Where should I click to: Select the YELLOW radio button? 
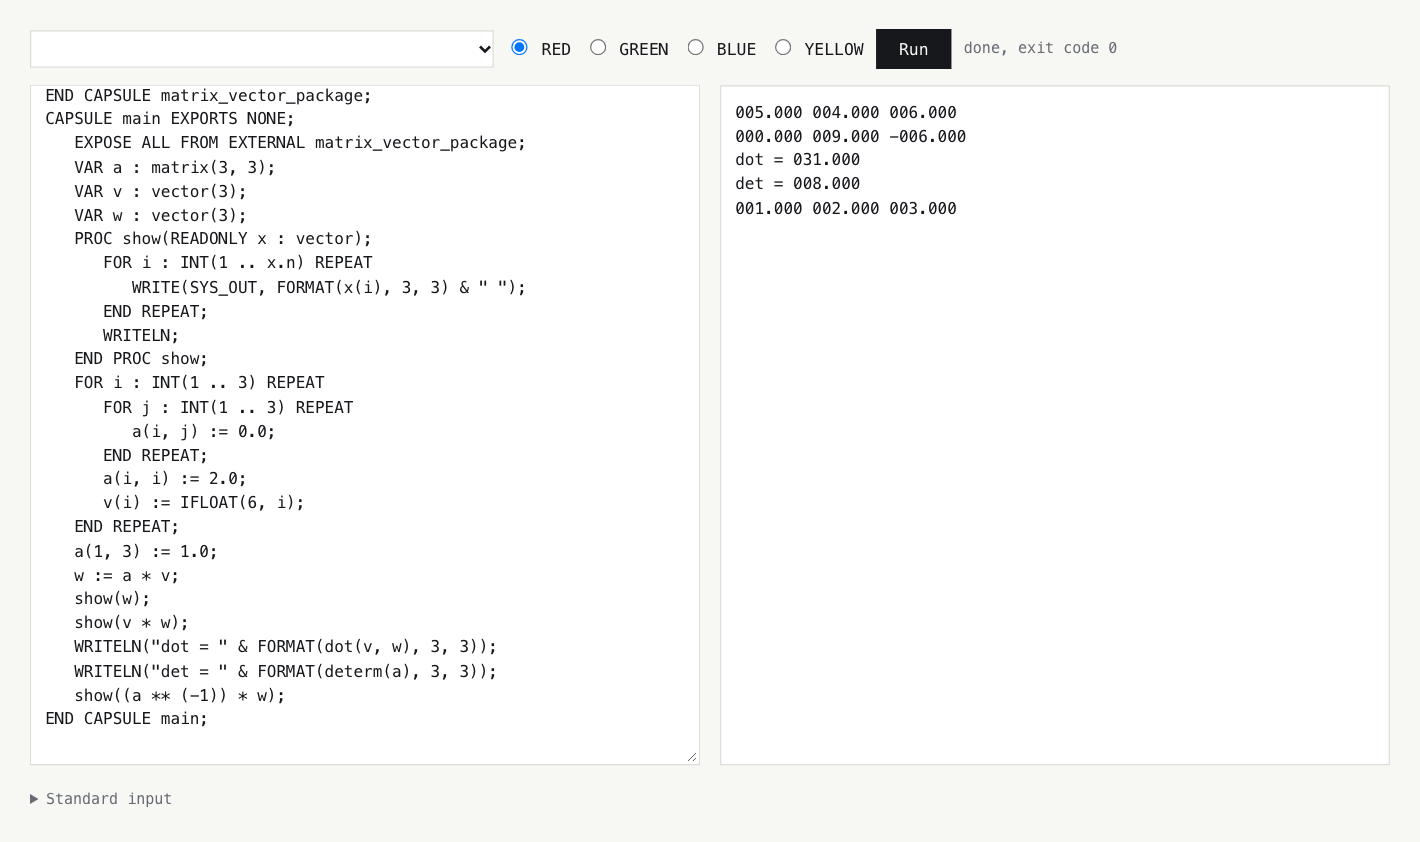(x=783, y=47)
